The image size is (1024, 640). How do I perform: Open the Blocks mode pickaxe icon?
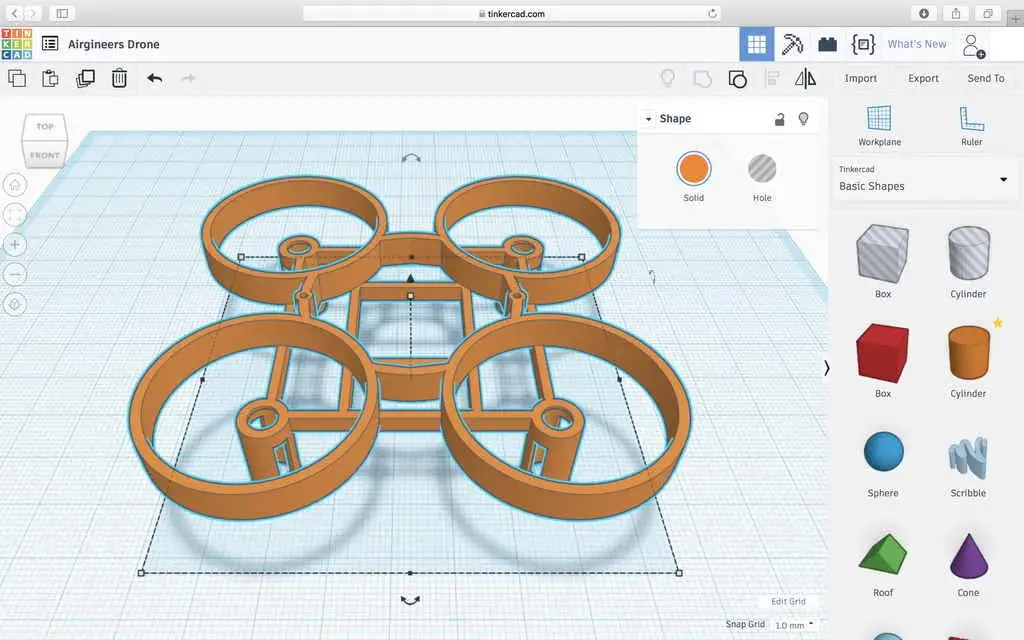point(792,44)
